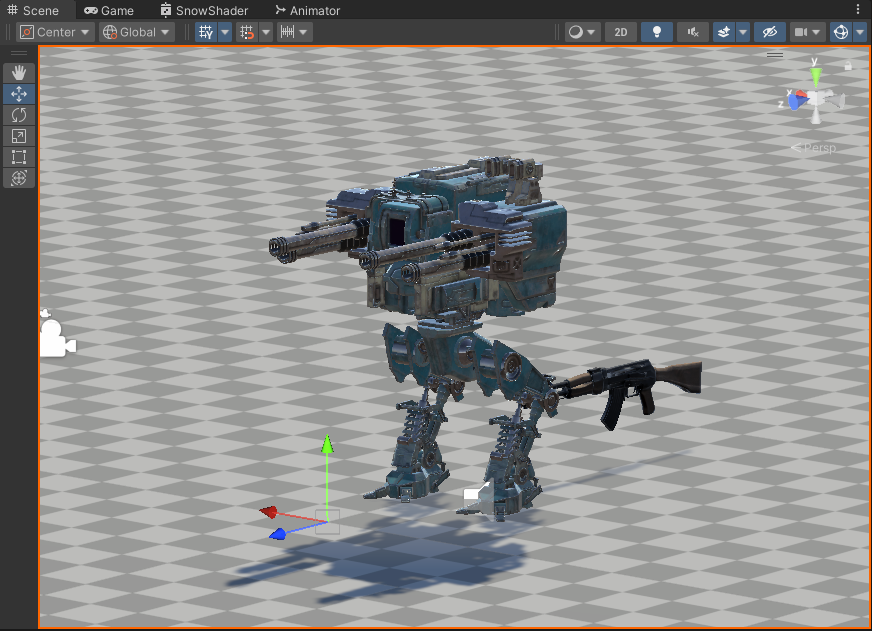Open the SnowShader tab
Viewport: 872px width, 631px height.
pyautogui.click(x=204, y=11)
